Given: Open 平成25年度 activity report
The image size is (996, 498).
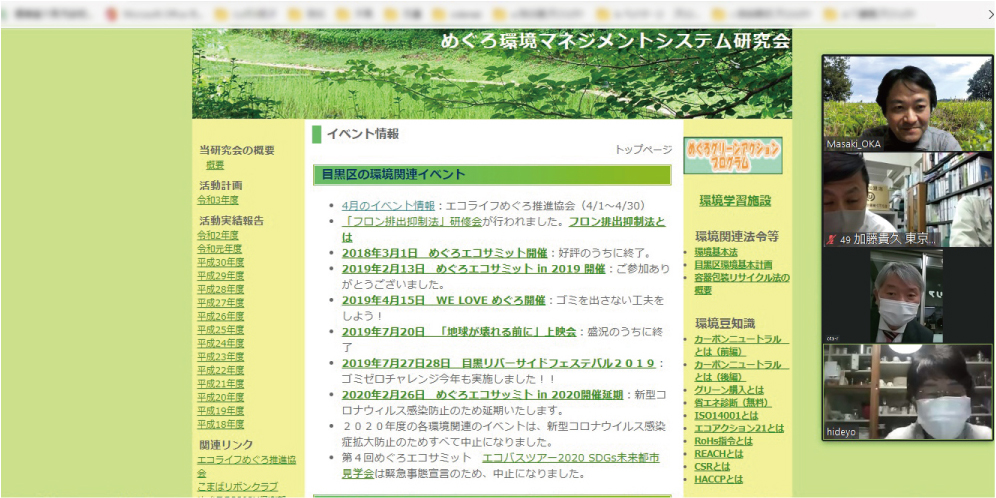Looking at the screenshot, I should 220,330.
